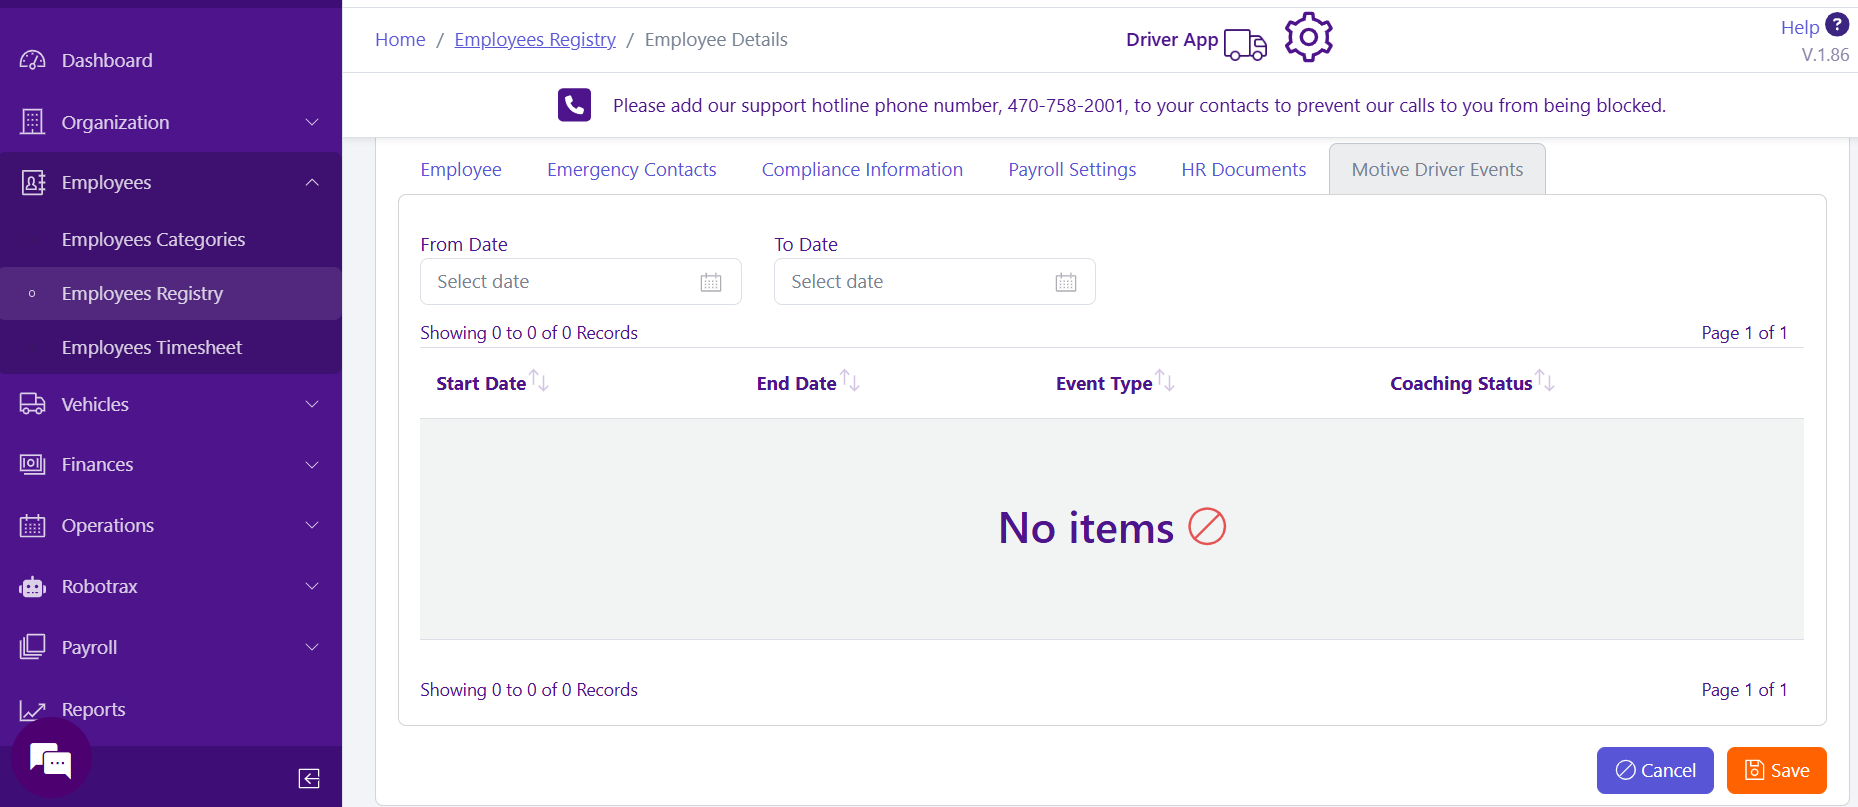The image size is (1858, 807).
Task: Click the Cancel button
Action: coord(1655,770)
